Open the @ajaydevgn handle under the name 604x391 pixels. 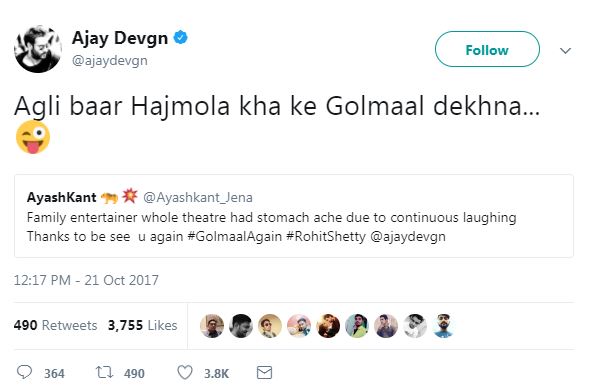(110, 60)
